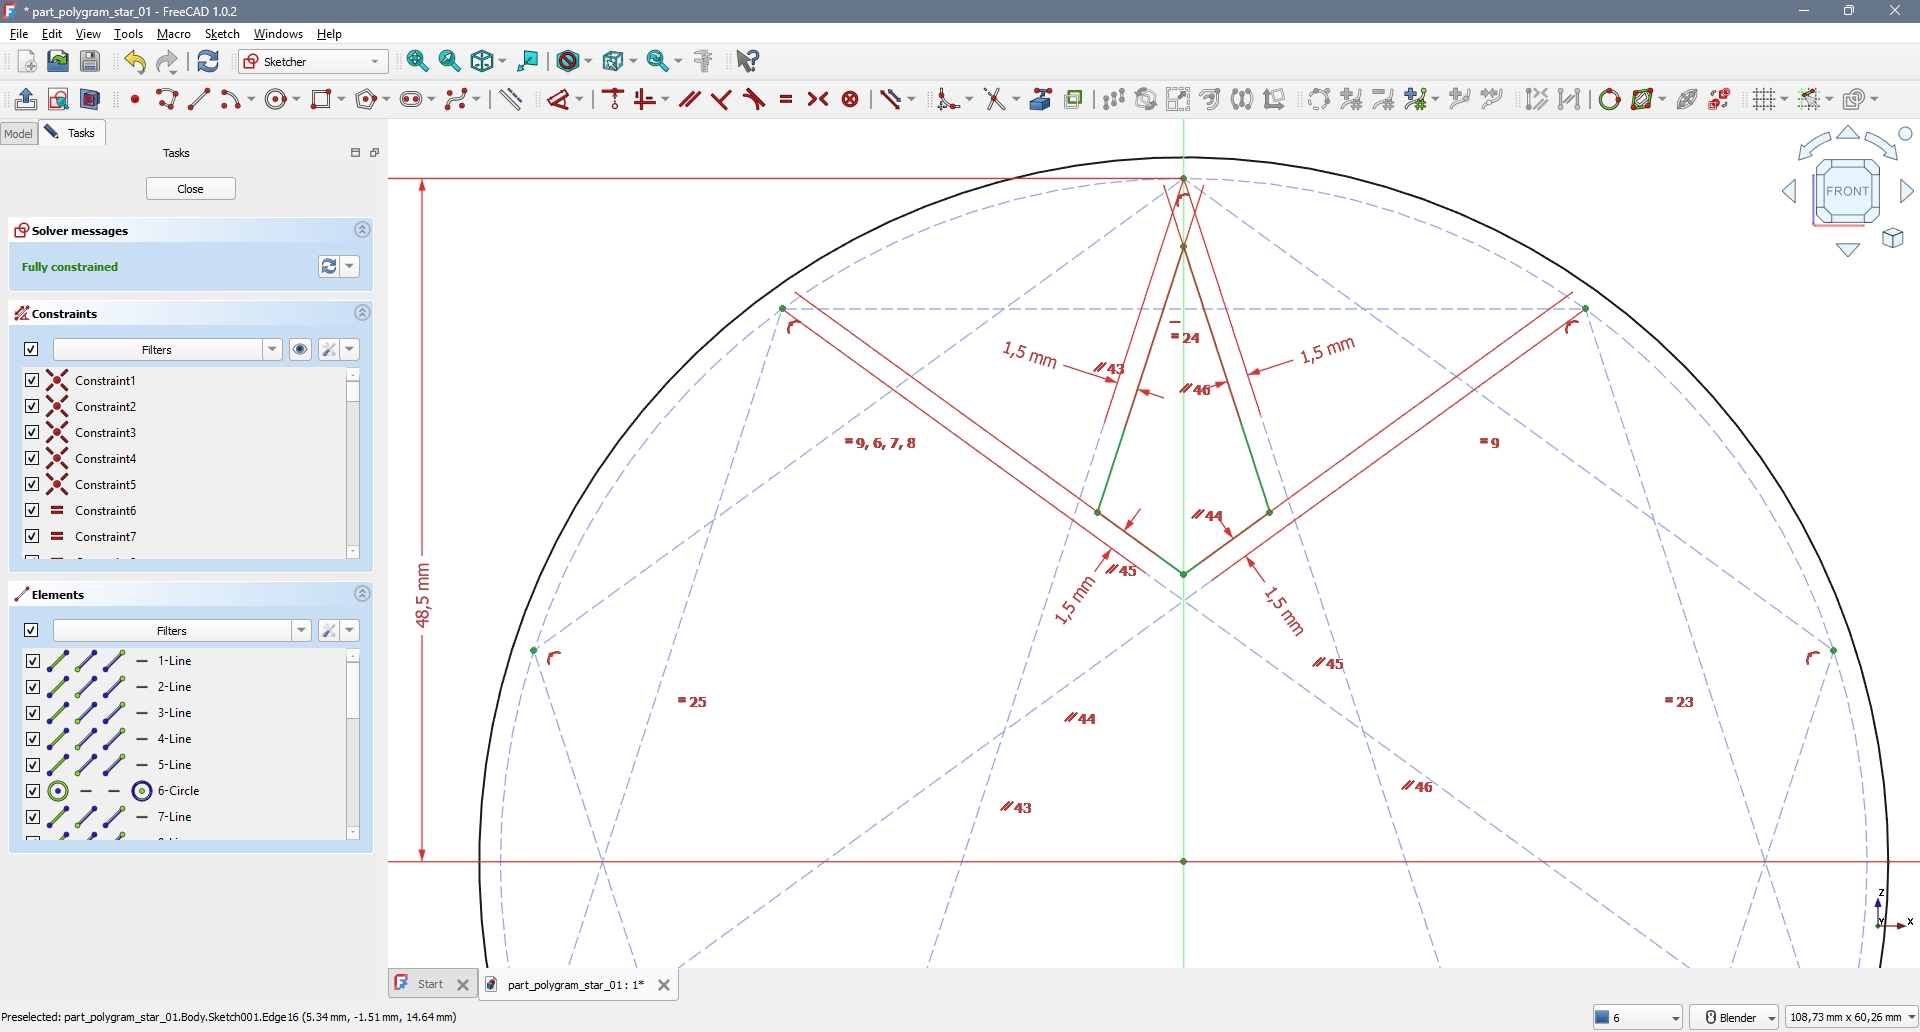Switch to the Model tab
The image size is (1920, 1032).
19,133
